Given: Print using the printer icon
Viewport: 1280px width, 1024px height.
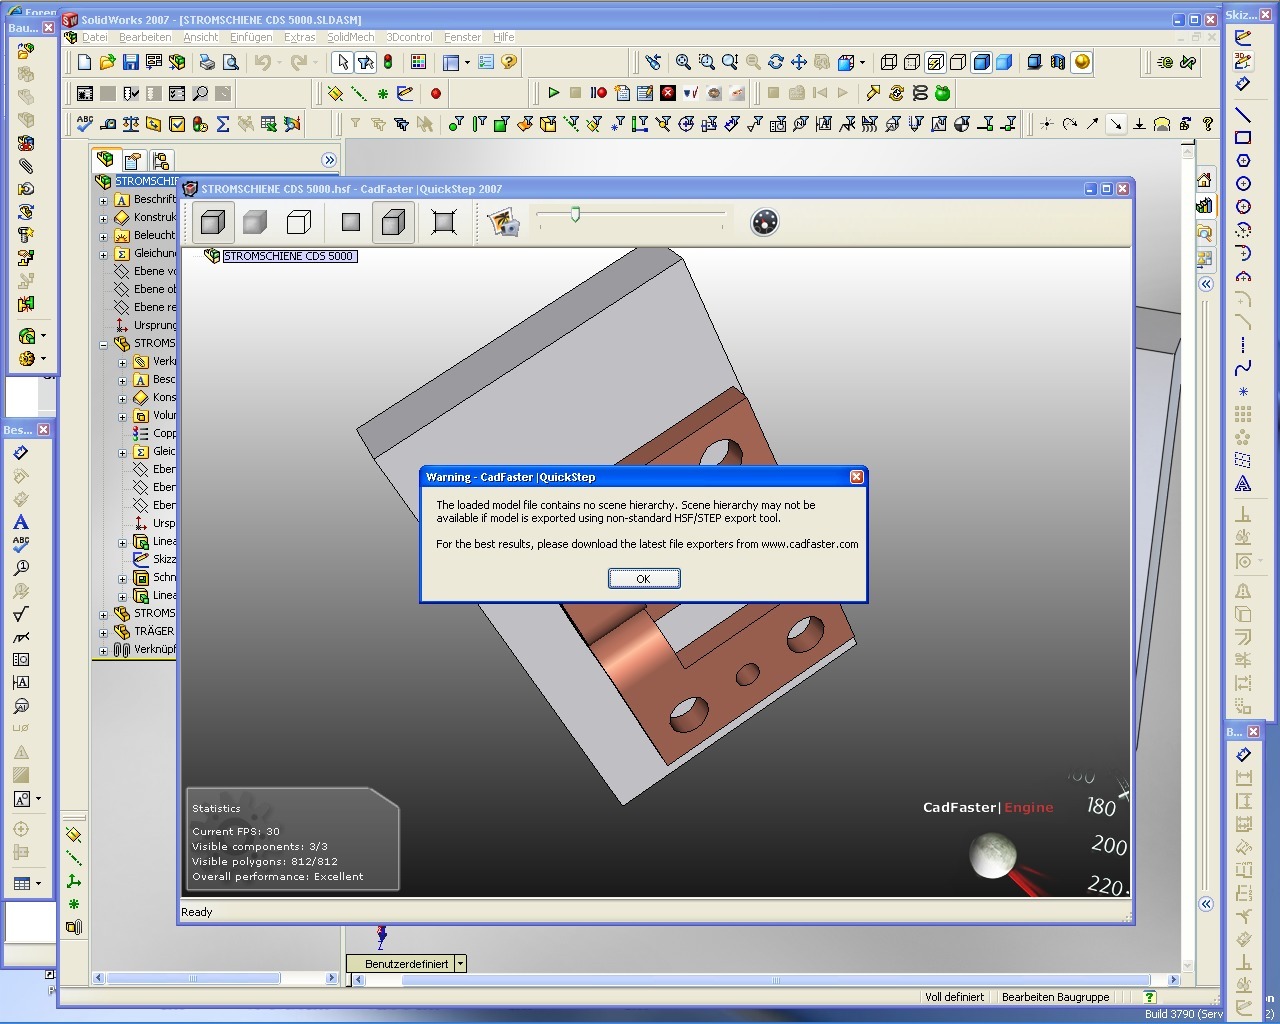Looking at the screenshot, I should (x=207, y=62).
